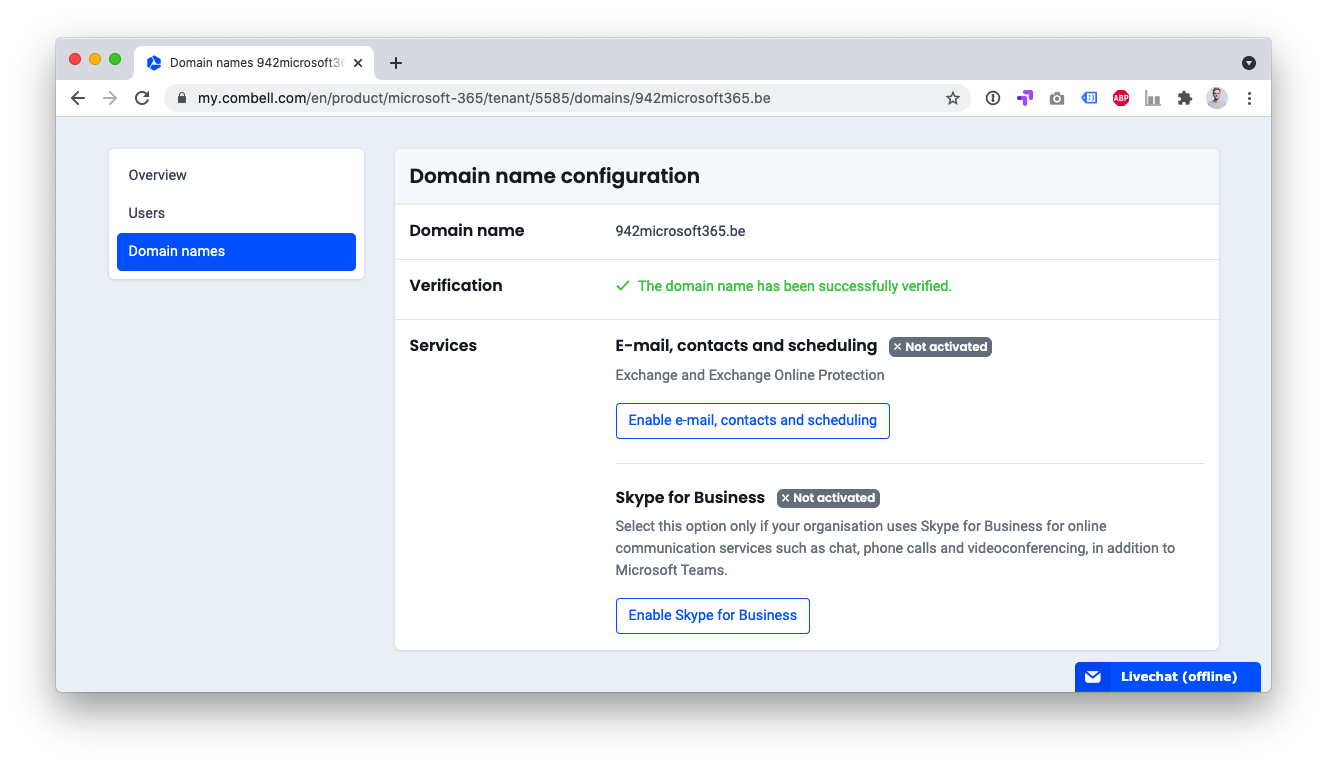Open the Livechat (offline) widget
Image resolution: width=1327 pixels, height=766 pixels.
coord(1168,677)
